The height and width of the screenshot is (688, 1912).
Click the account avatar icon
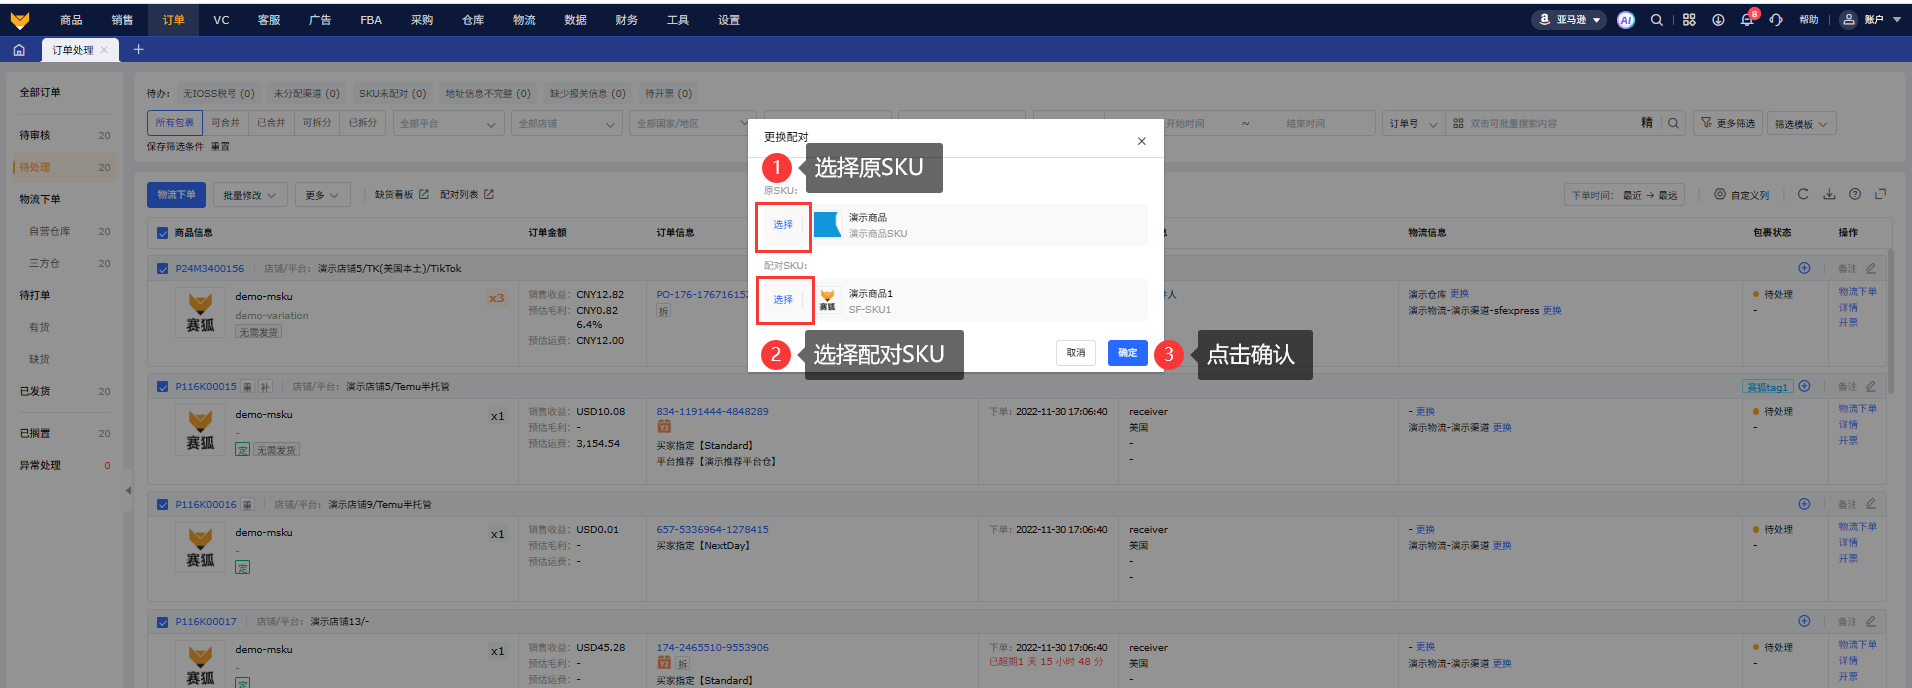(x=1849, y=20)
